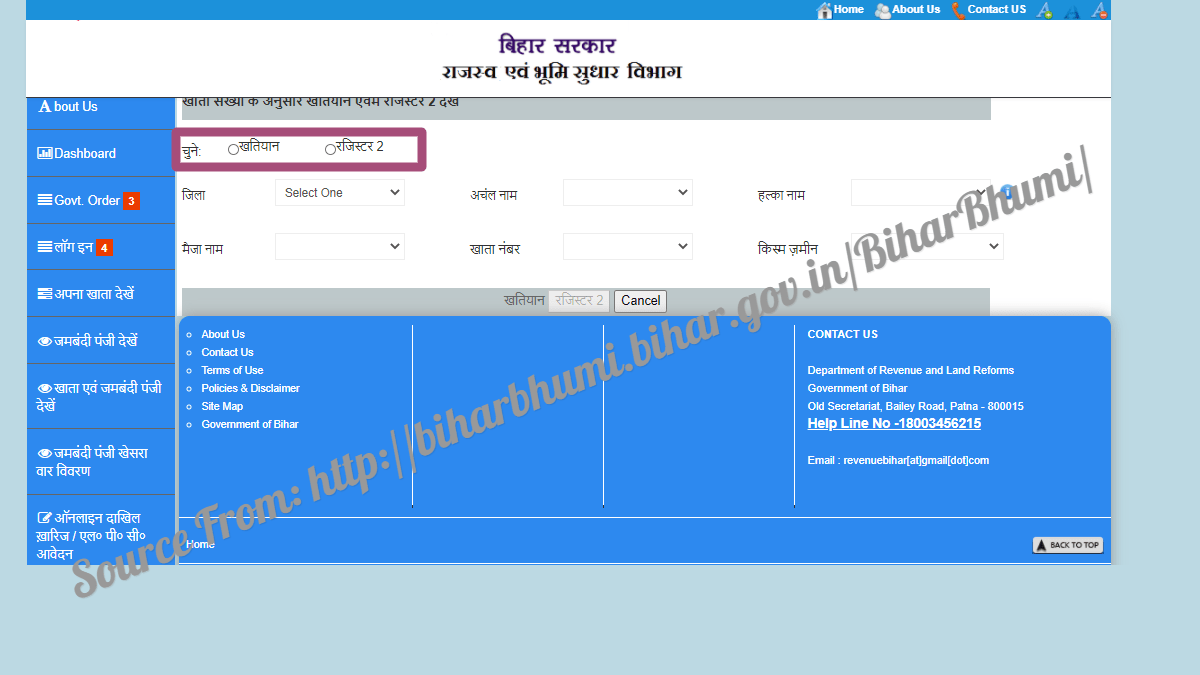
Task: Click BACK TO TOP at page bottom
Action: tap(1067, 544)
